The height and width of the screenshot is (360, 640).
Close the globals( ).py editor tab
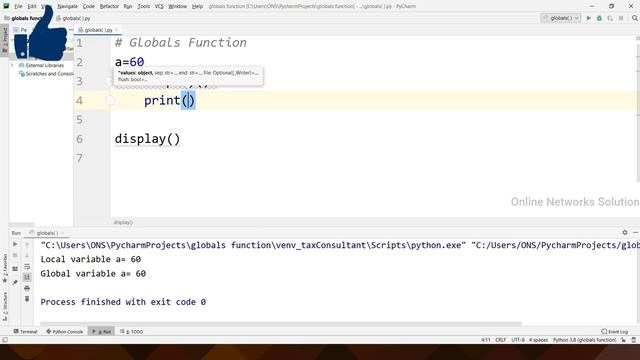pyautogui.click(x=116, y=30)
